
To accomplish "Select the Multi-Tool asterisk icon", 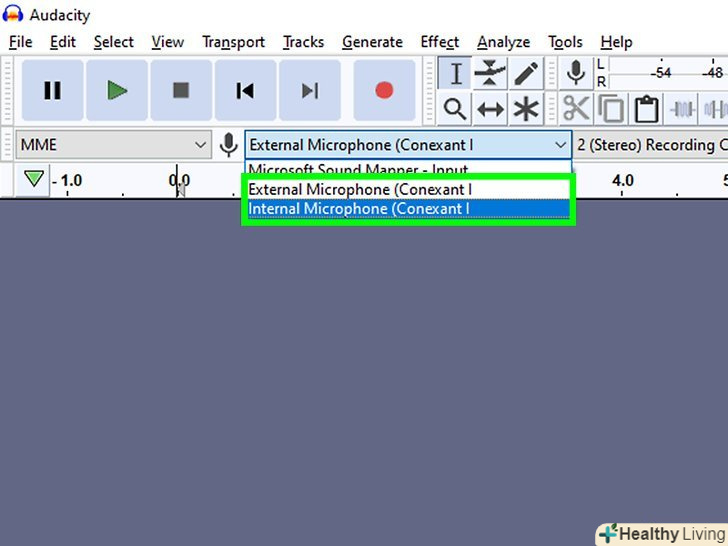I will click(x=526, y=109).
